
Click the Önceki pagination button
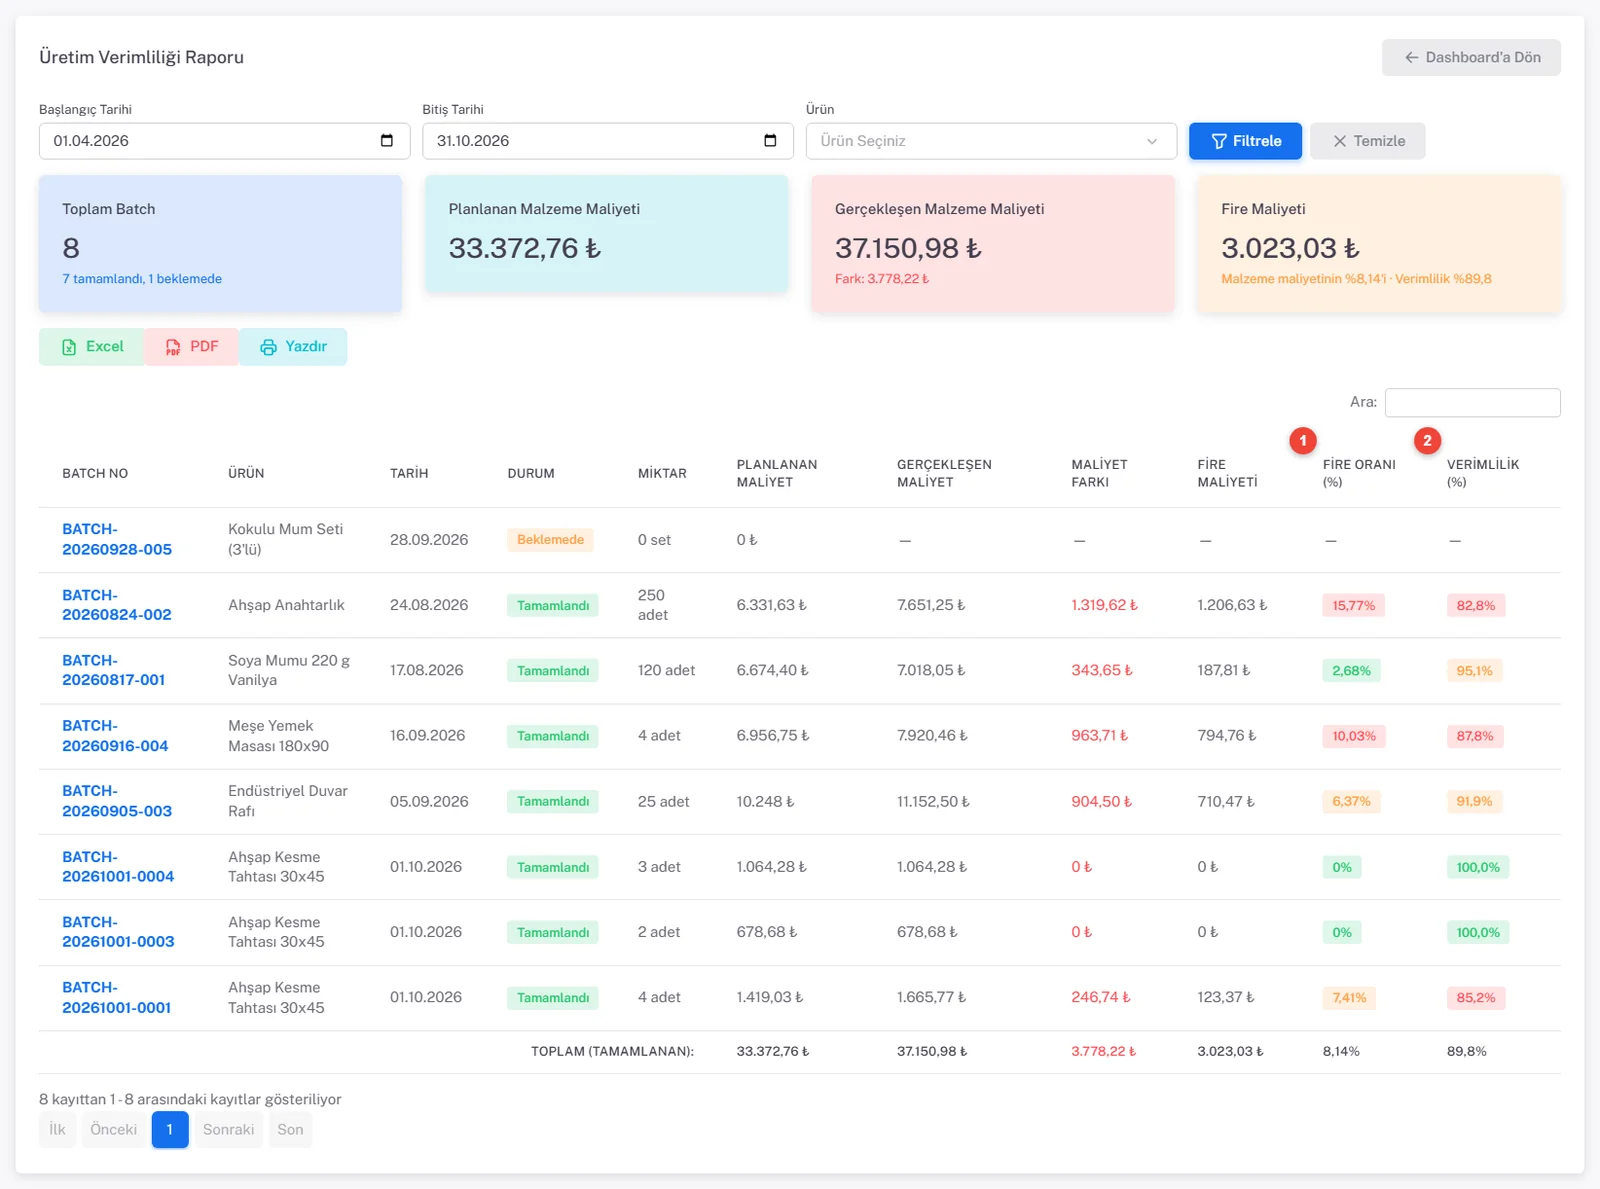114,1130
